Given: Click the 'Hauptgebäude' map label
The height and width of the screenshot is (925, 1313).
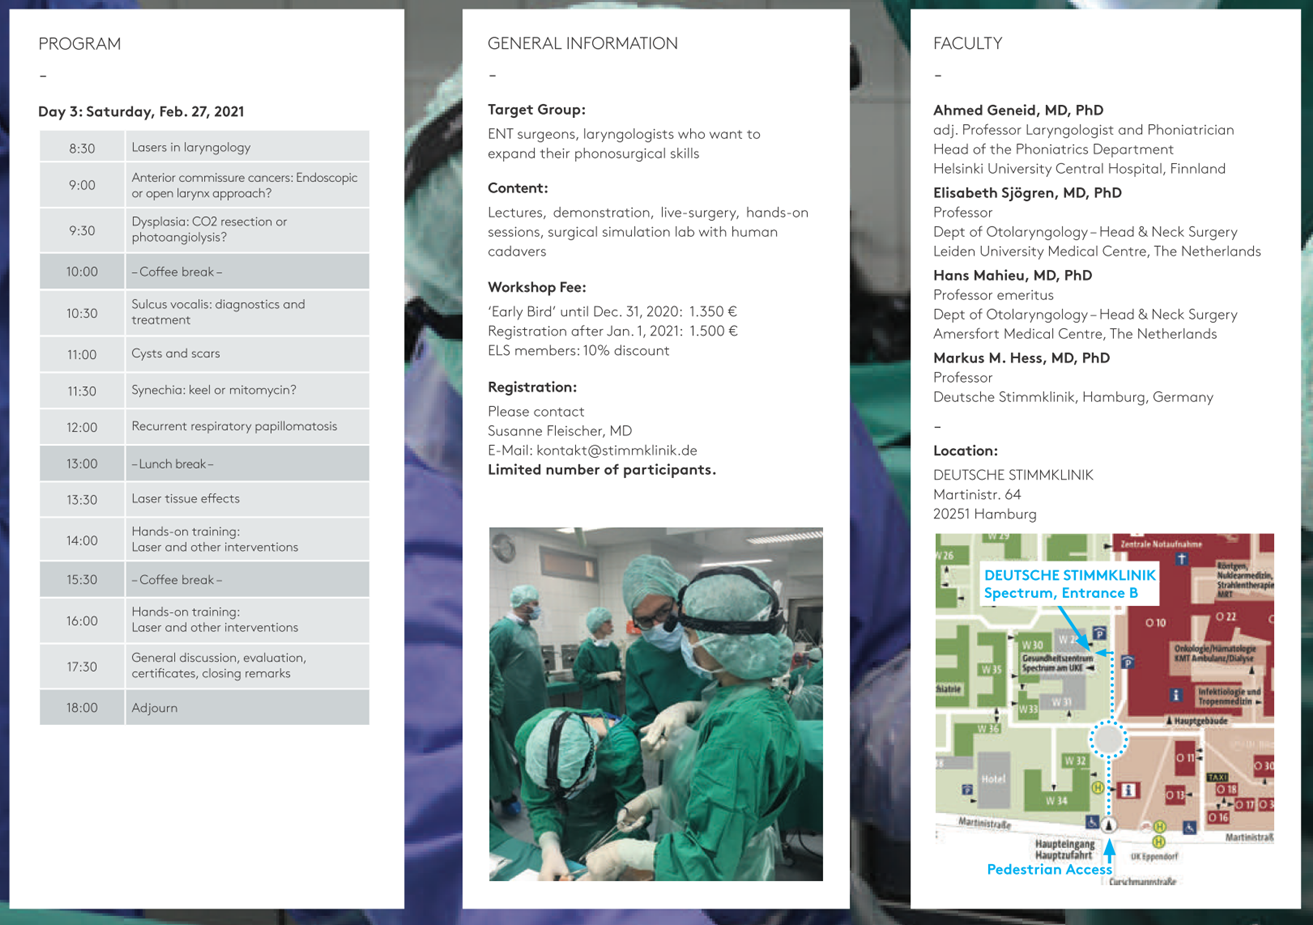Looking at the screenshot, I should pyautogui.click(x=1199, y=721).
